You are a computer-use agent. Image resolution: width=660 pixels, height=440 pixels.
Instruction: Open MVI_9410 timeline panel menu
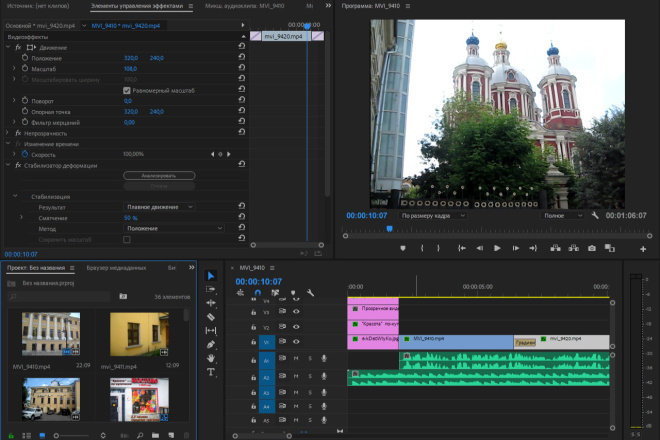click(x=272, y=268)
